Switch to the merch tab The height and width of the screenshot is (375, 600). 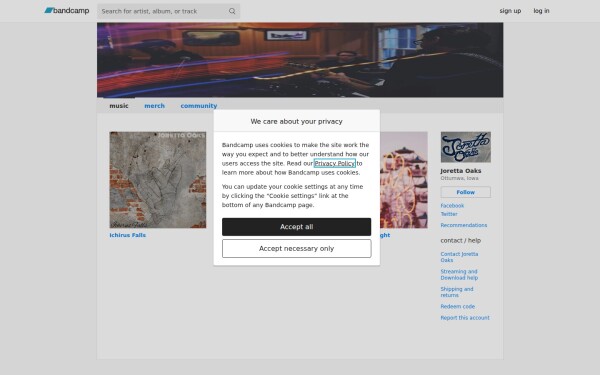pyautogui.click(x=154, y=106)
